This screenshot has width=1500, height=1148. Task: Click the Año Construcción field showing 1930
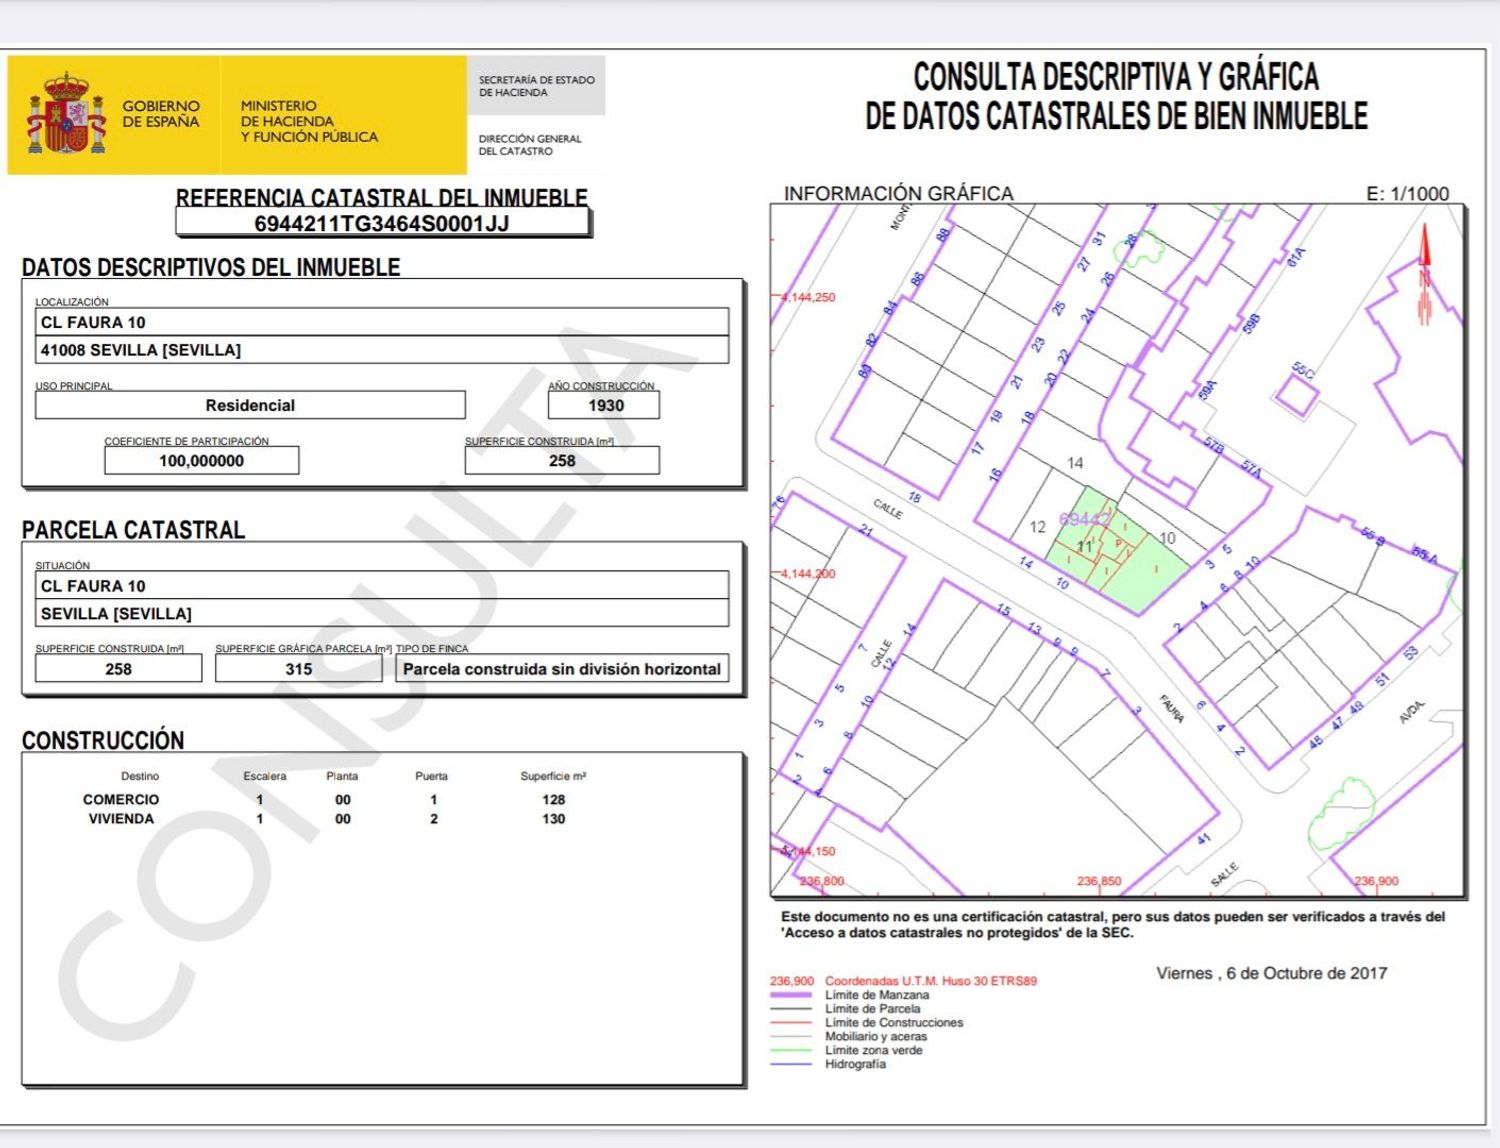(604, 405)
